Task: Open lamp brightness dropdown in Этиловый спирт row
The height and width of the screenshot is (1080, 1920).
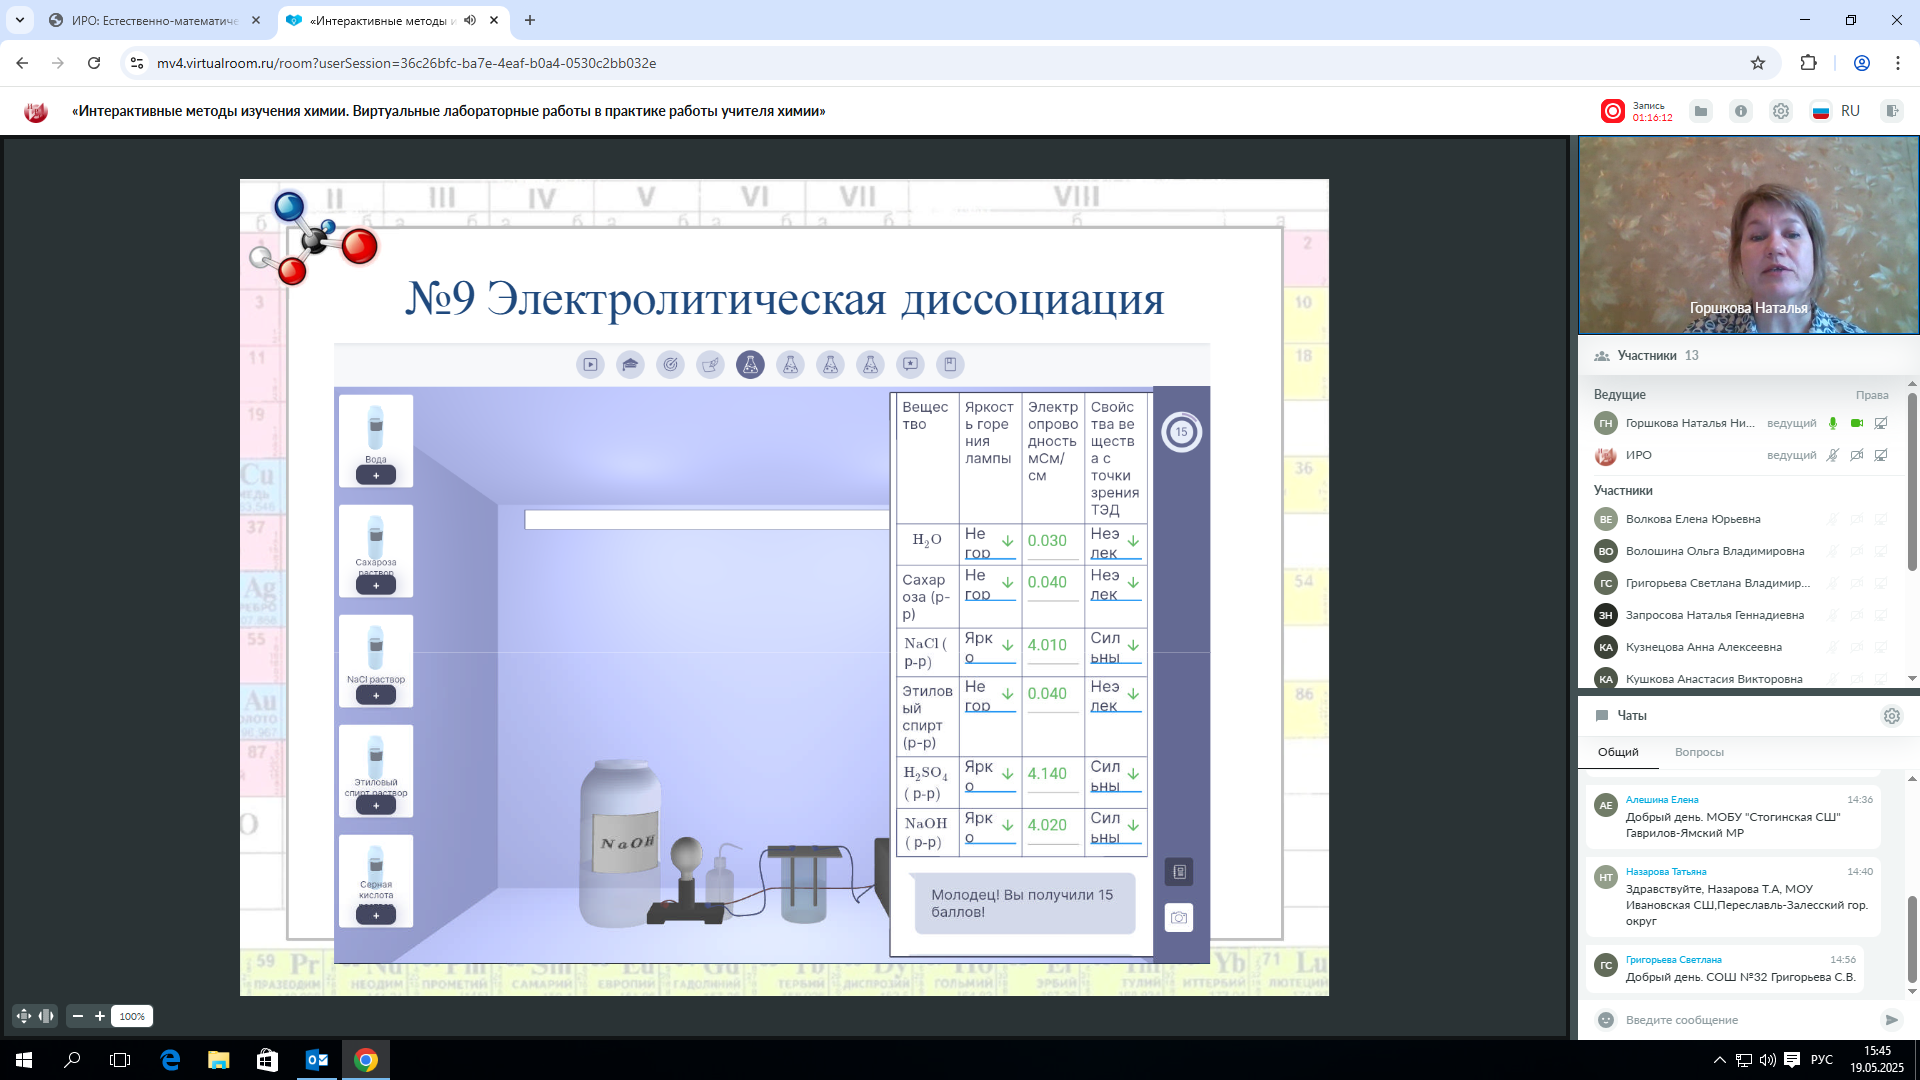Action: point(990,696)
